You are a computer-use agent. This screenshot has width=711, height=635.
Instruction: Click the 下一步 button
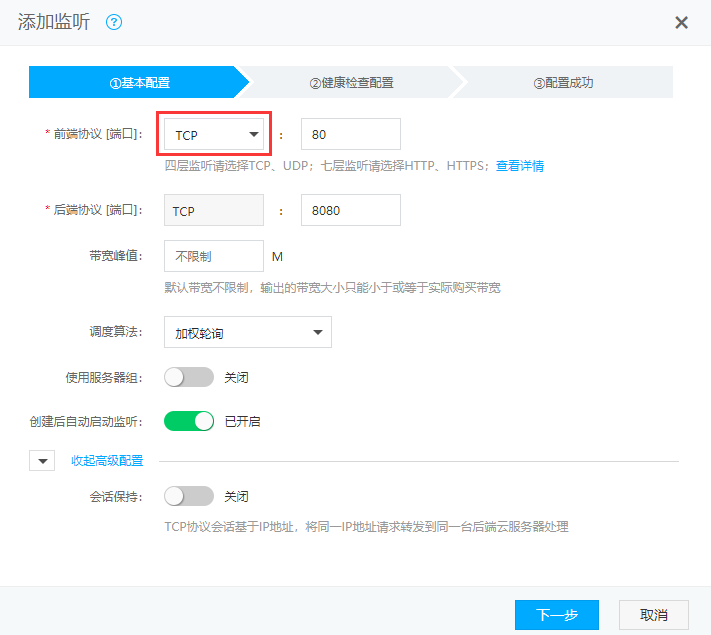[556, 615]
